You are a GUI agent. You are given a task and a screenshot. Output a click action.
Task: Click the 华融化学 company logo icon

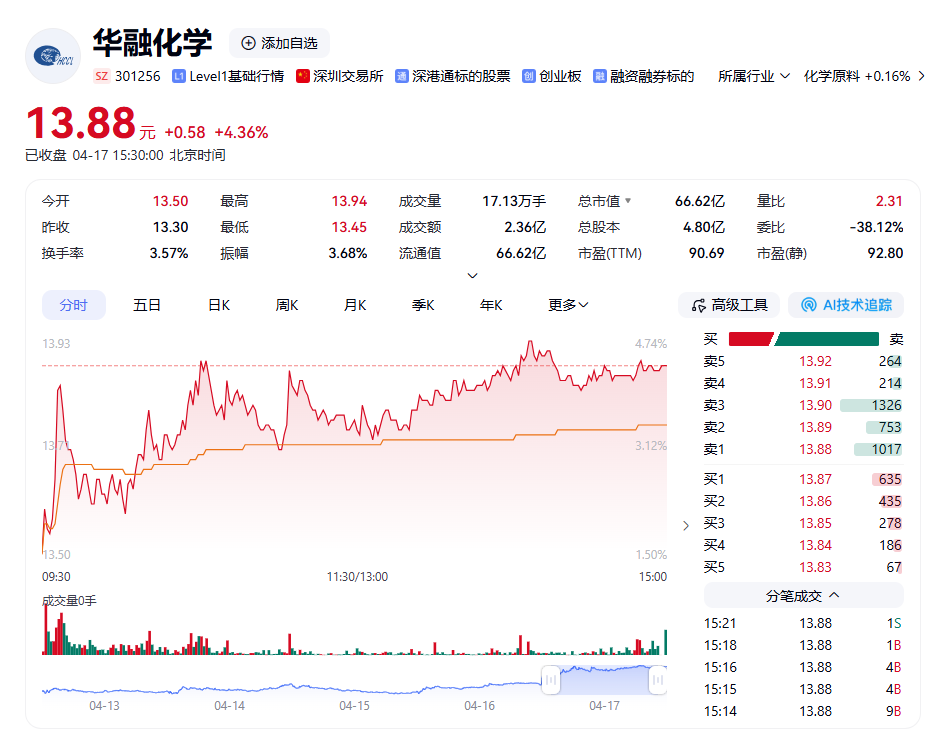53,57
